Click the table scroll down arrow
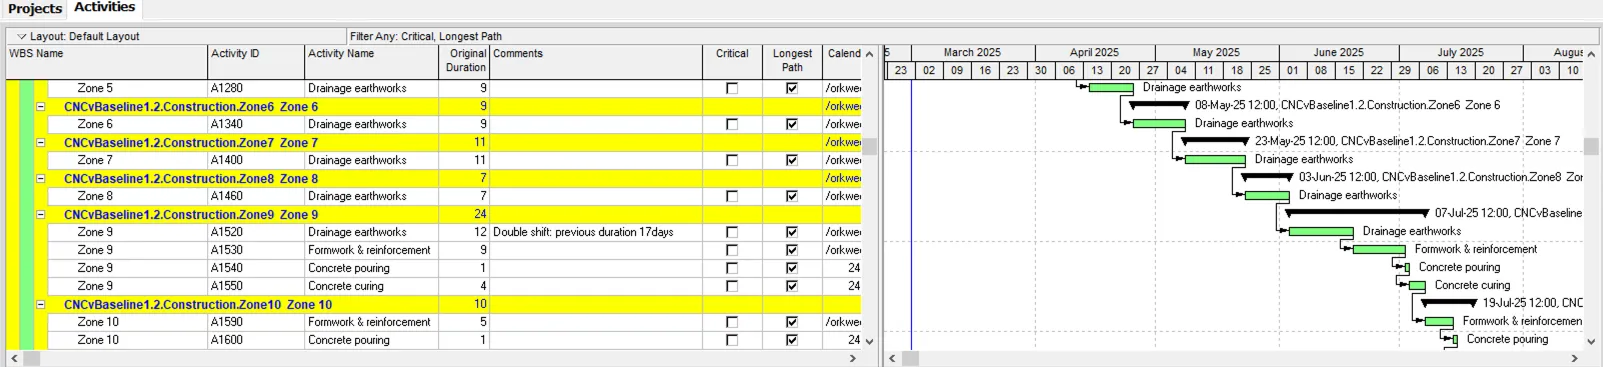Image resolution: width=1603 pixels, height=367 pixels. point(869,341)
